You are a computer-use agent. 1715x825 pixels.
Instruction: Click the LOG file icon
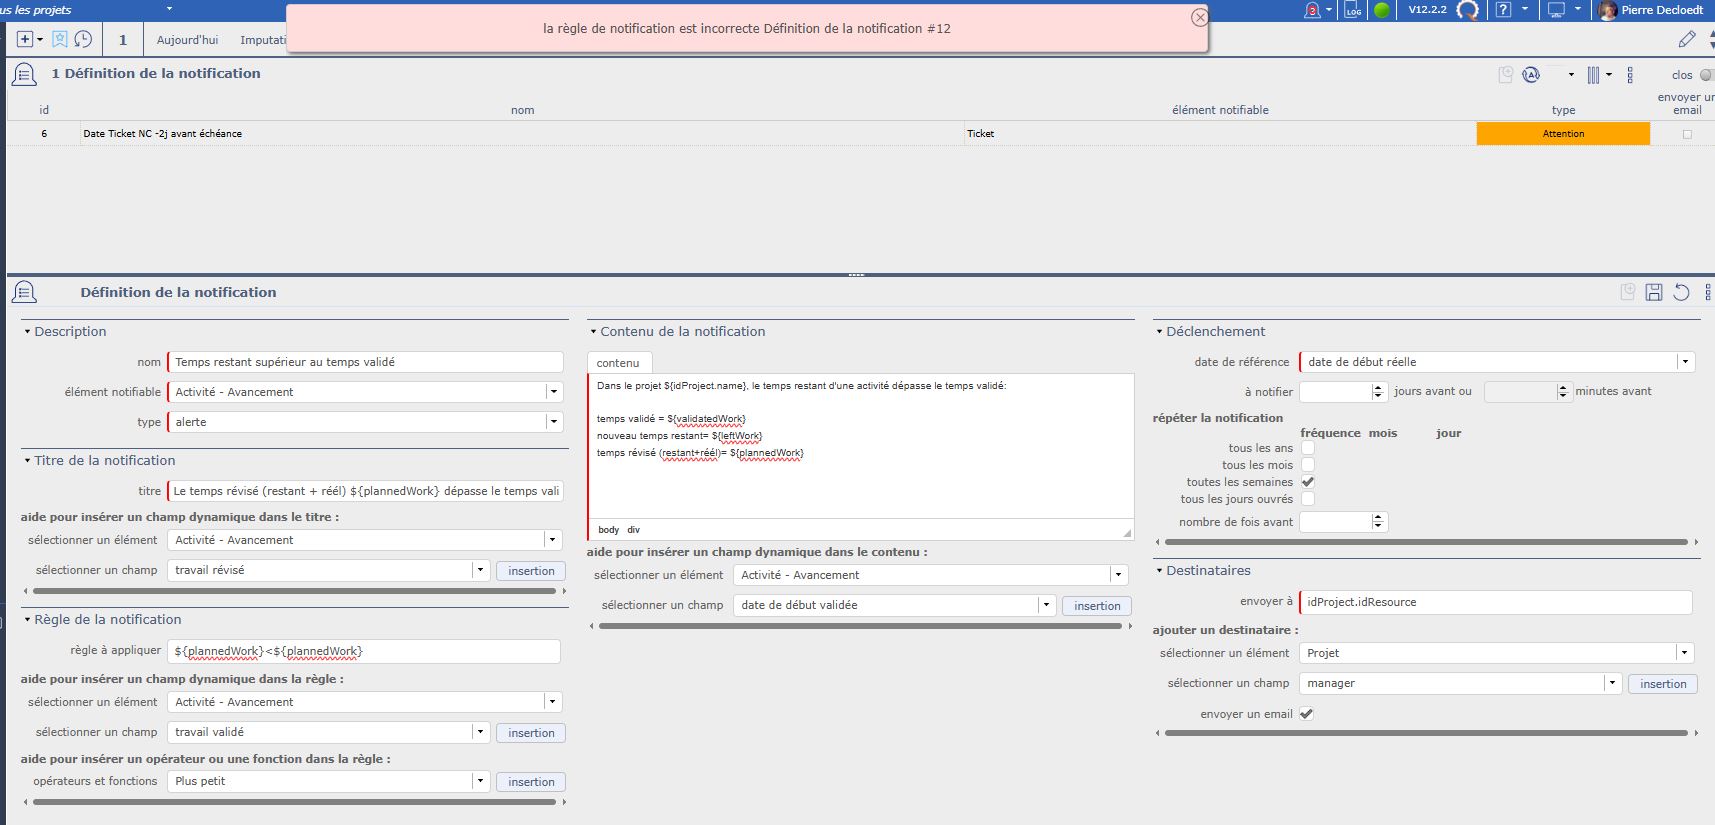(1353, 10)
